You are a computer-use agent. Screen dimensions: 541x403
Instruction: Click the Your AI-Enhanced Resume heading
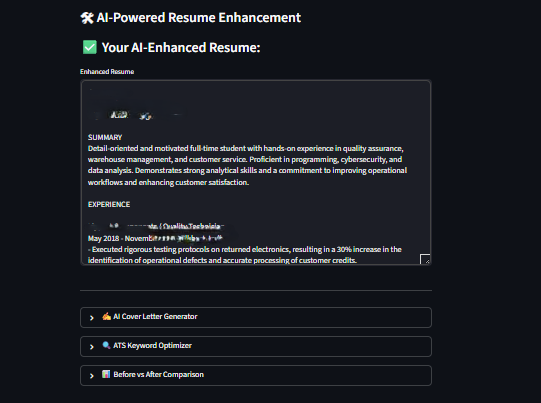181,48
